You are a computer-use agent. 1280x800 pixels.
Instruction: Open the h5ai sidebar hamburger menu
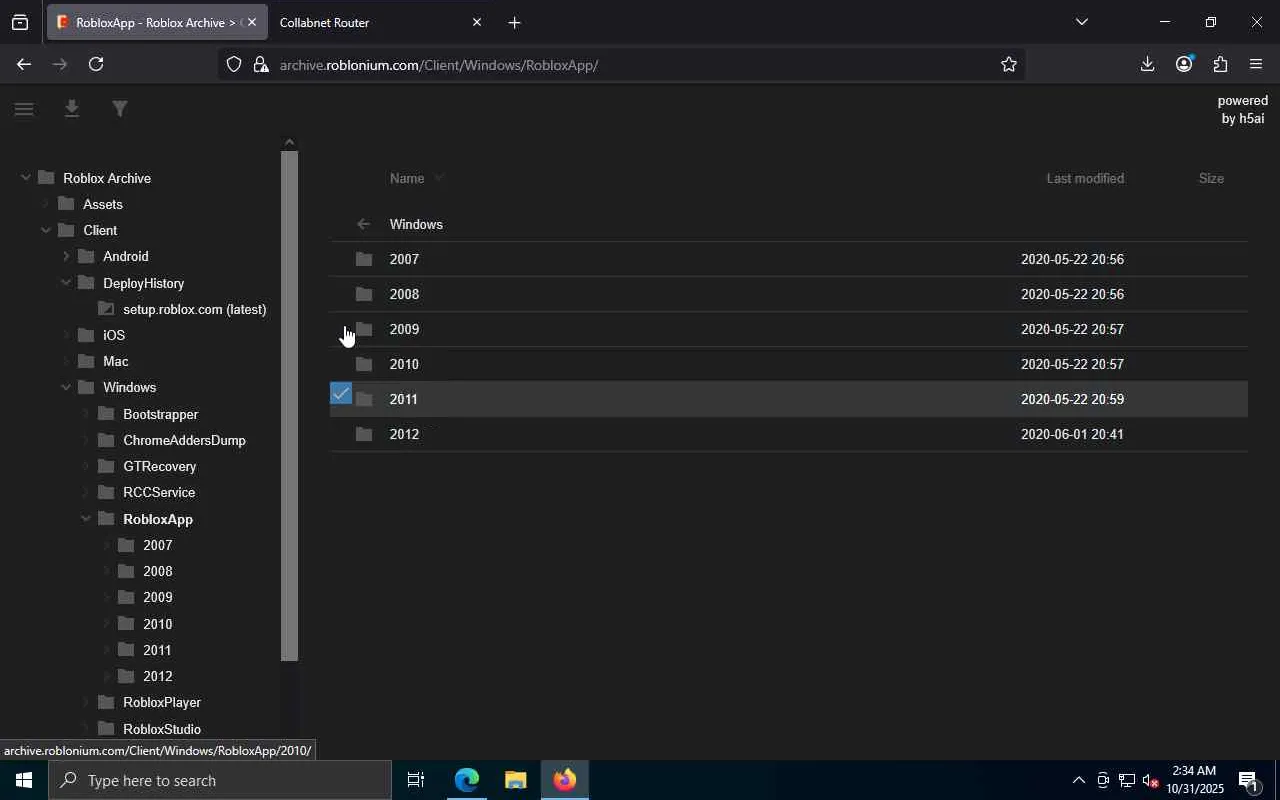click(x=24, y=109)
